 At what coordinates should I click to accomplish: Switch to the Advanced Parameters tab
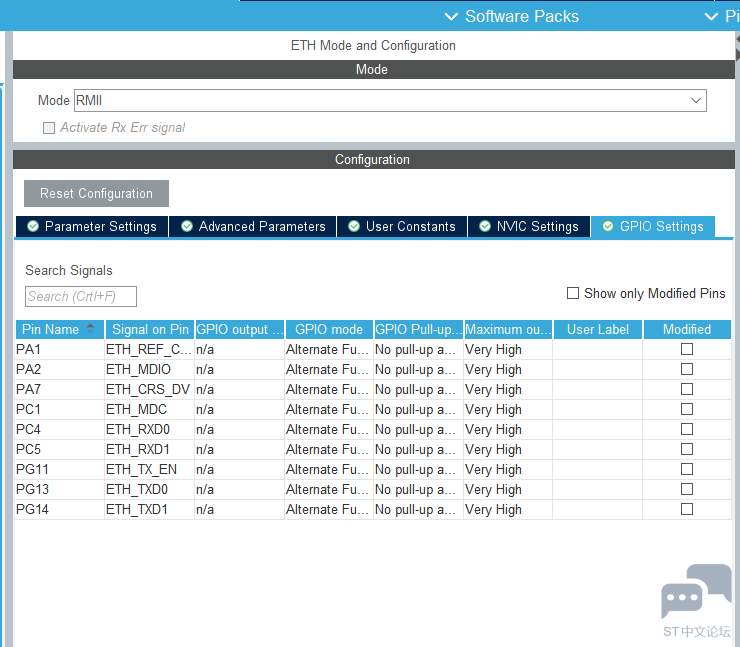[252, 227]
